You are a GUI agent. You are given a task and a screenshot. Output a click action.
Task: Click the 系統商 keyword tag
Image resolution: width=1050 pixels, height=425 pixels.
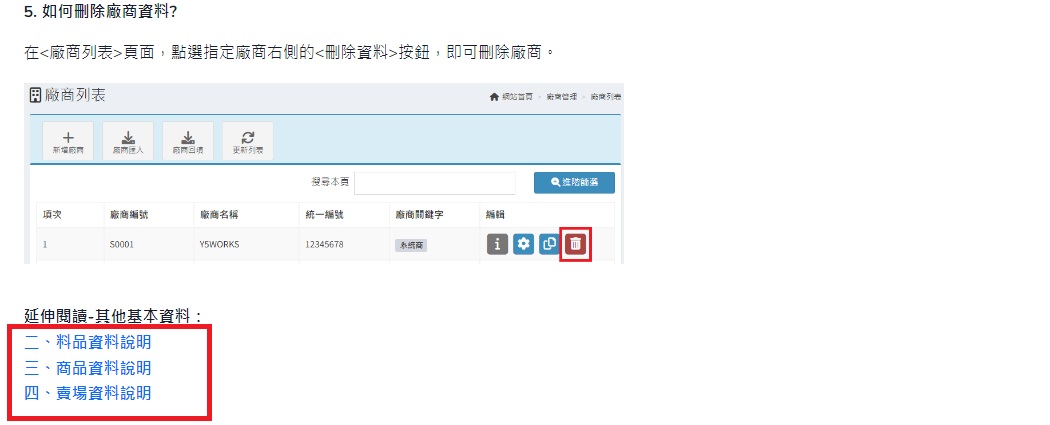(x=410, y=245)
